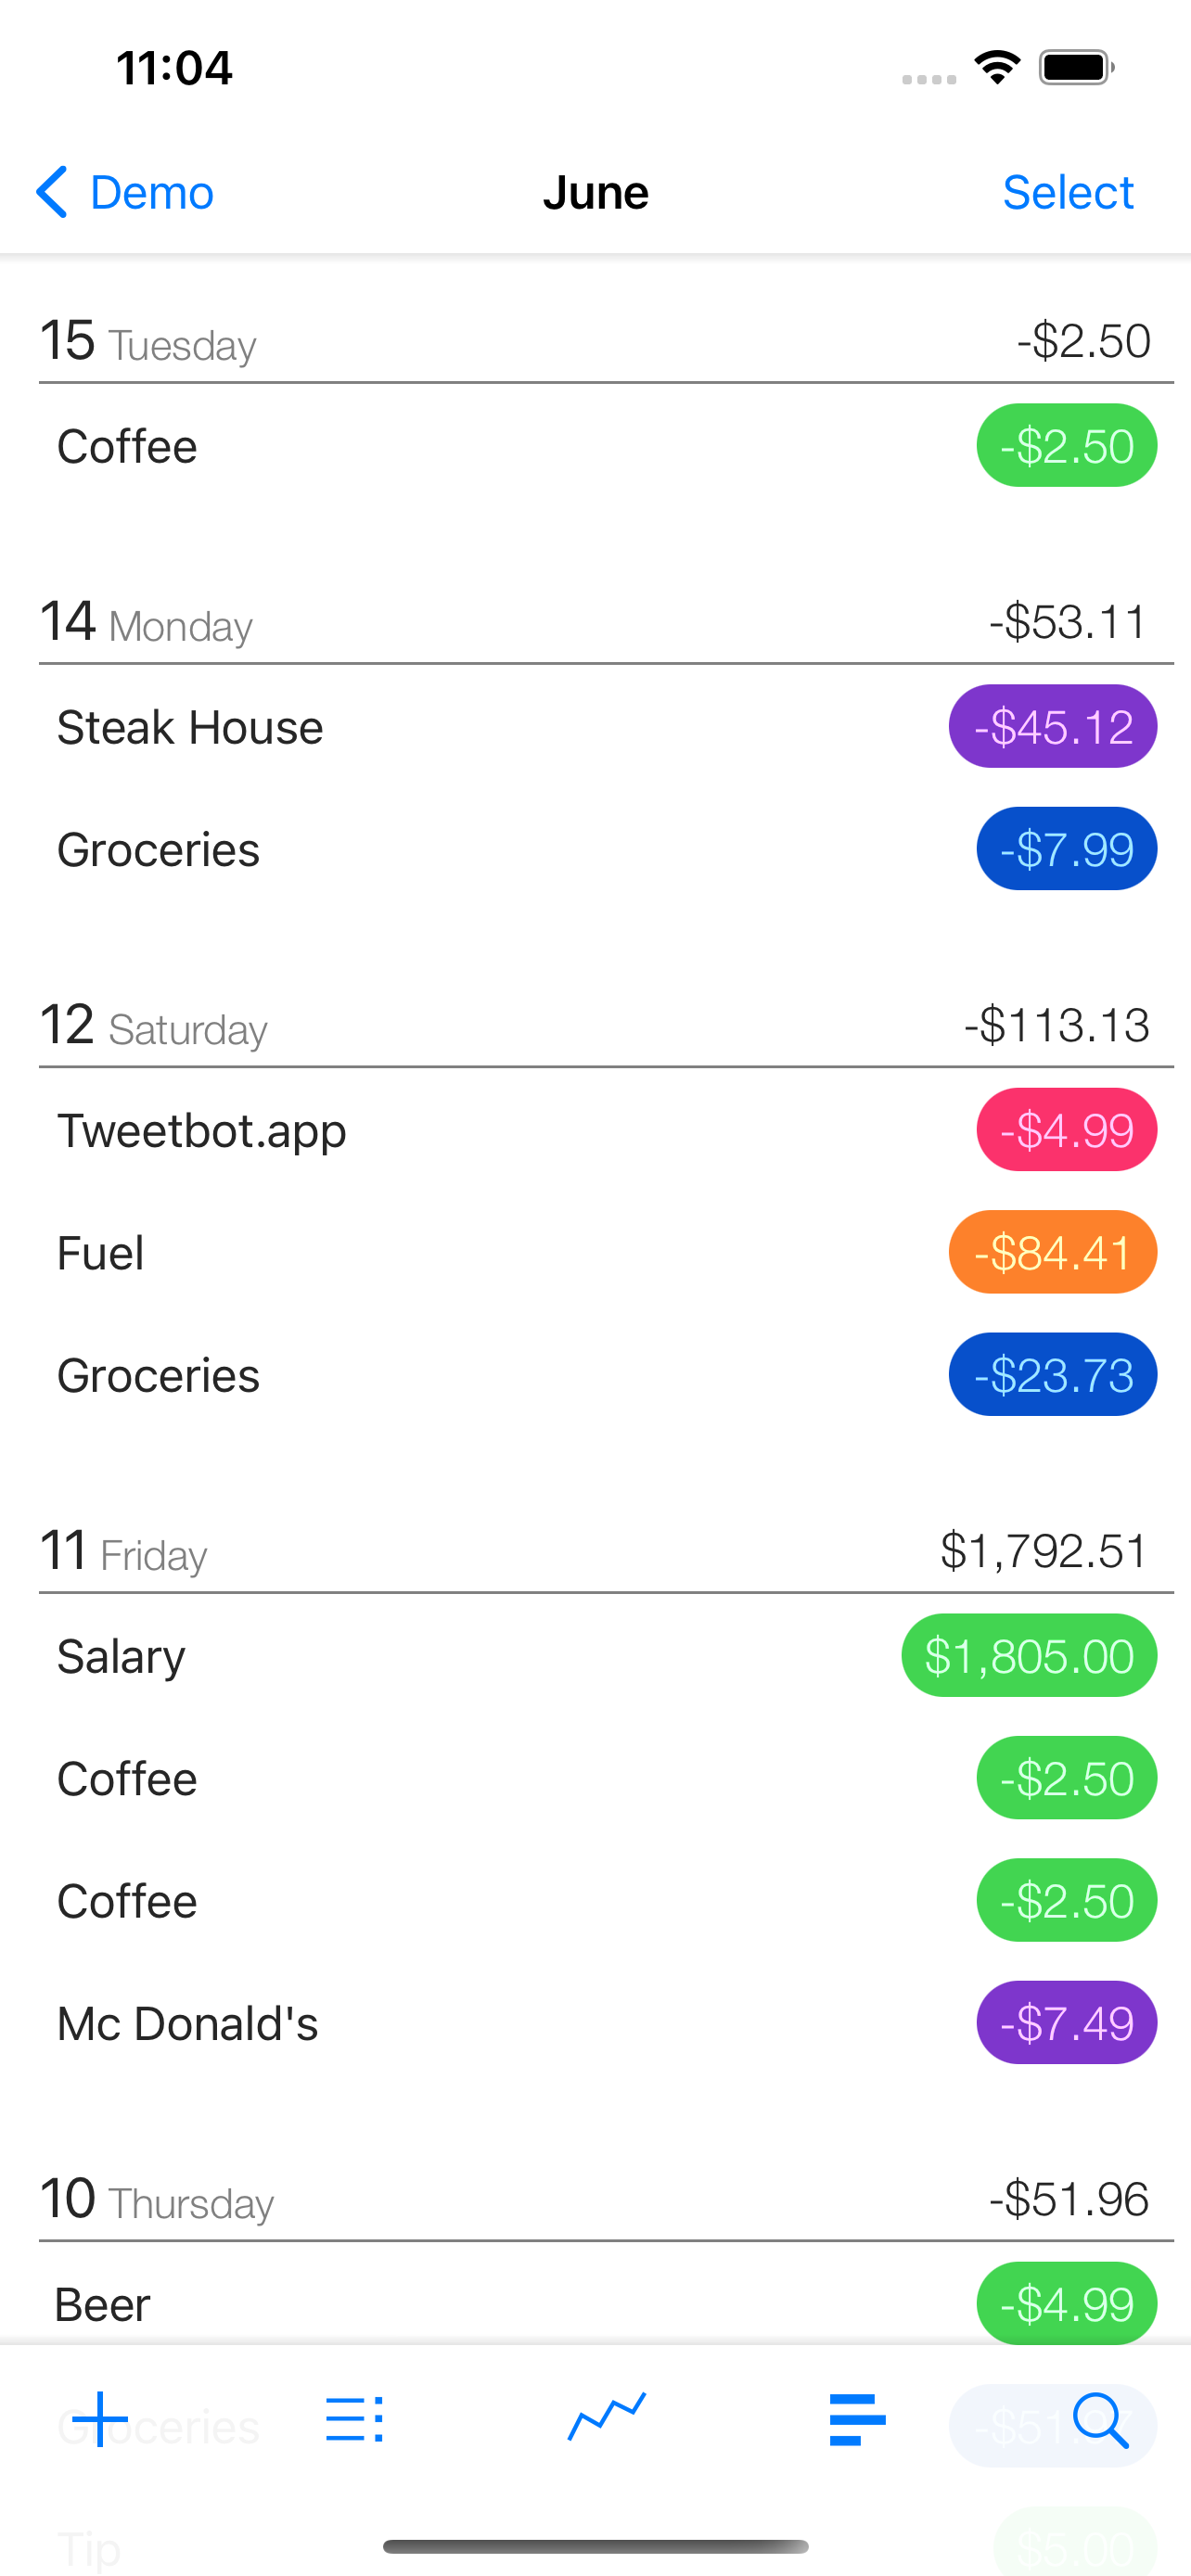Open the Steak House transaction
The image size is (1191, 2576).
190,727
